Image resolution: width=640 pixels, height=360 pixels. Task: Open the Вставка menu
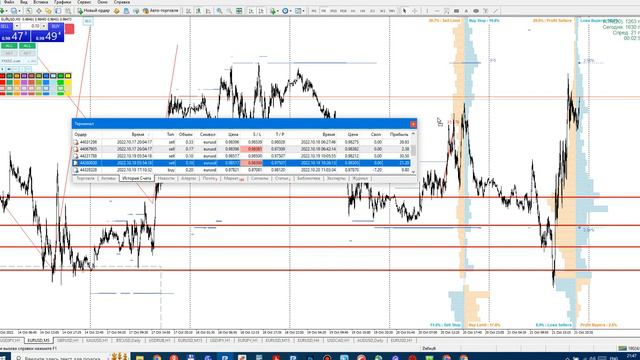coord(41,2)
